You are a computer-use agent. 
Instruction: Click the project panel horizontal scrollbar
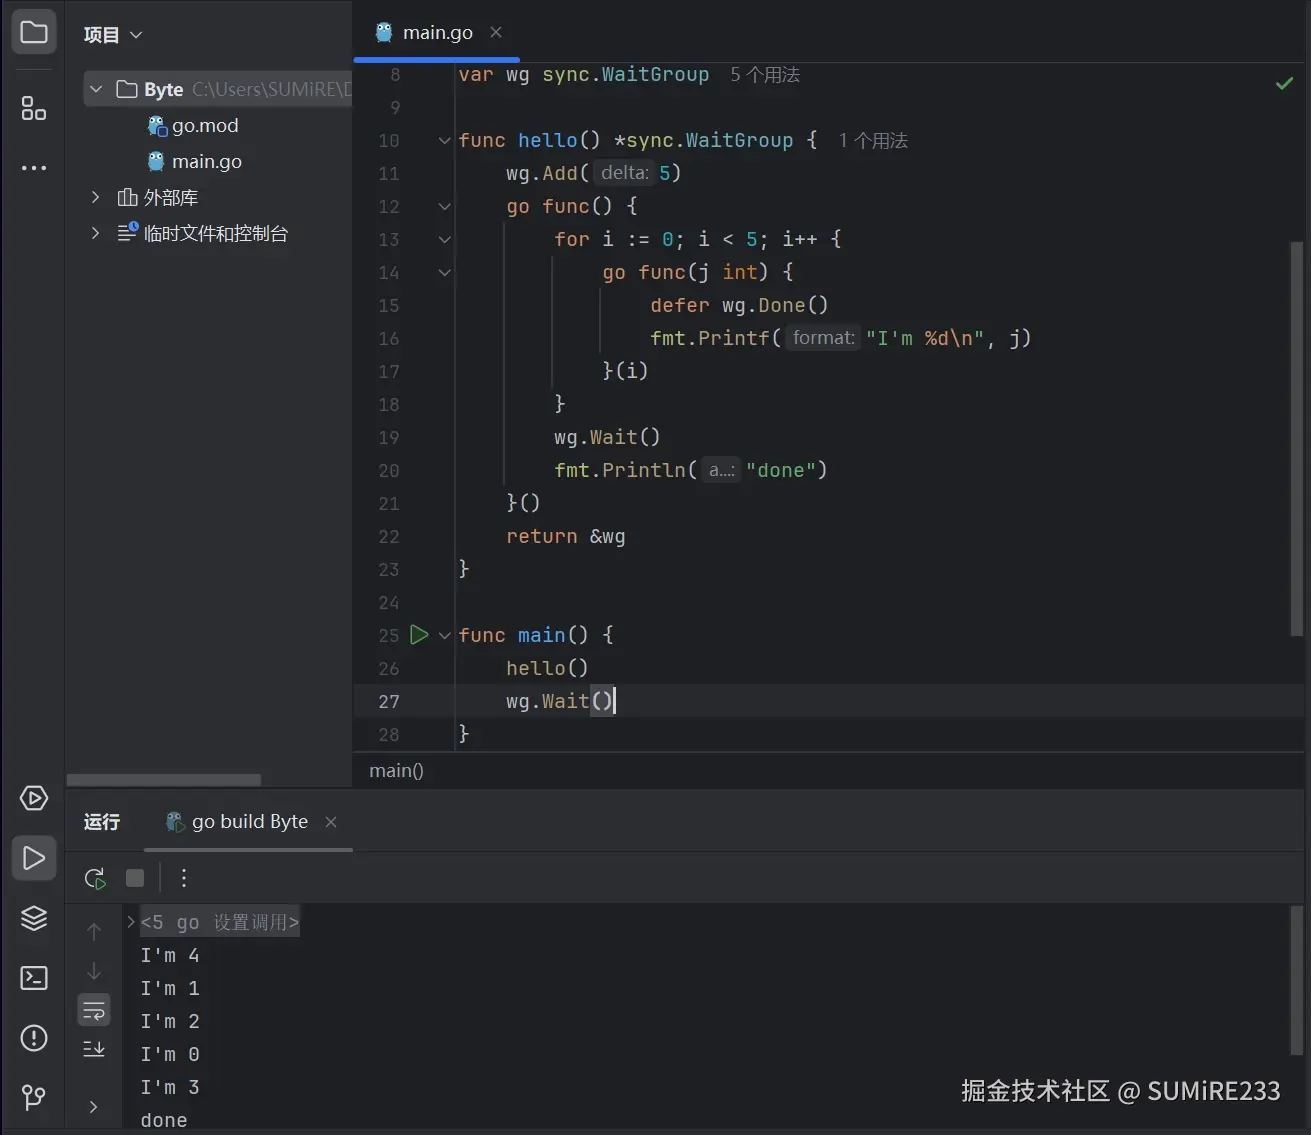[x=164, y=780]
